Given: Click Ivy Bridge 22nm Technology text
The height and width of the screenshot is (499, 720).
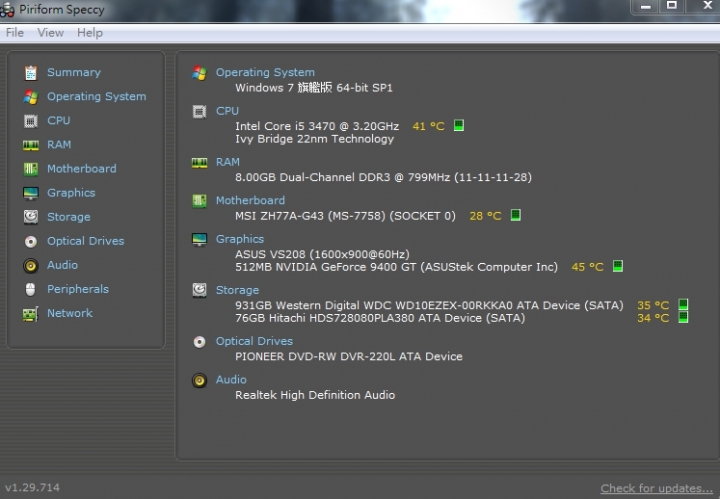Looking at the screenshot, I should pyautogui.click(x=315, y=139).
